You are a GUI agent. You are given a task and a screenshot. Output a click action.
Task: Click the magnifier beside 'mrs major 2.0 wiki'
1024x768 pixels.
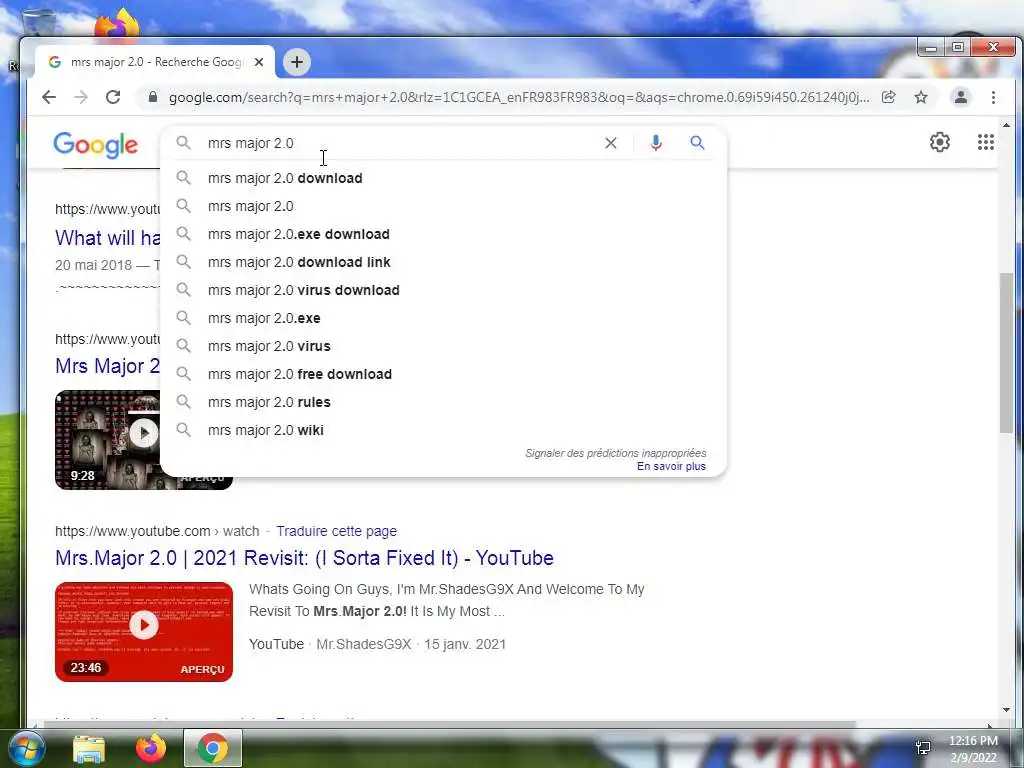point(184,430)
